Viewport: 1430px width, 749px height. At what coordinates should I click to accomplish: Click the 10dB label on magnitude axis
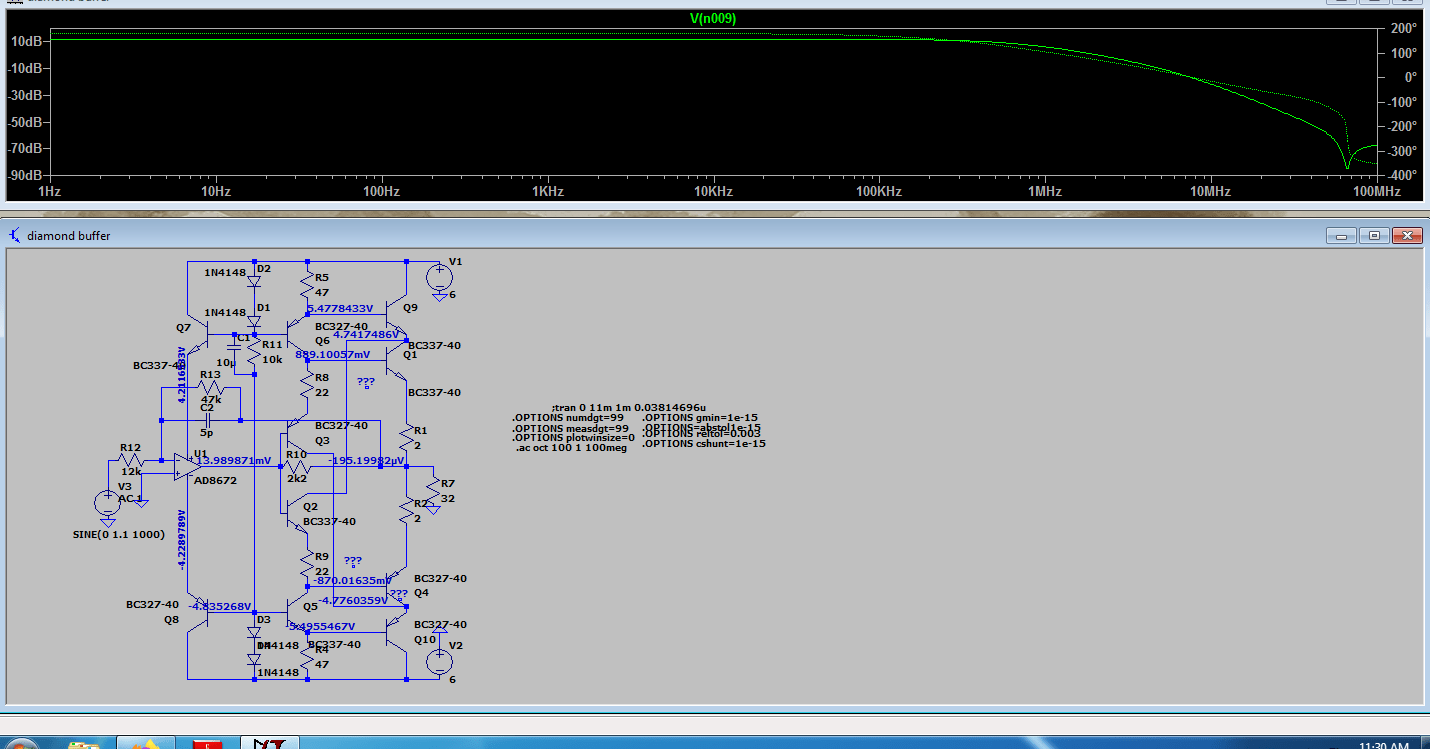tap(26, 41)
